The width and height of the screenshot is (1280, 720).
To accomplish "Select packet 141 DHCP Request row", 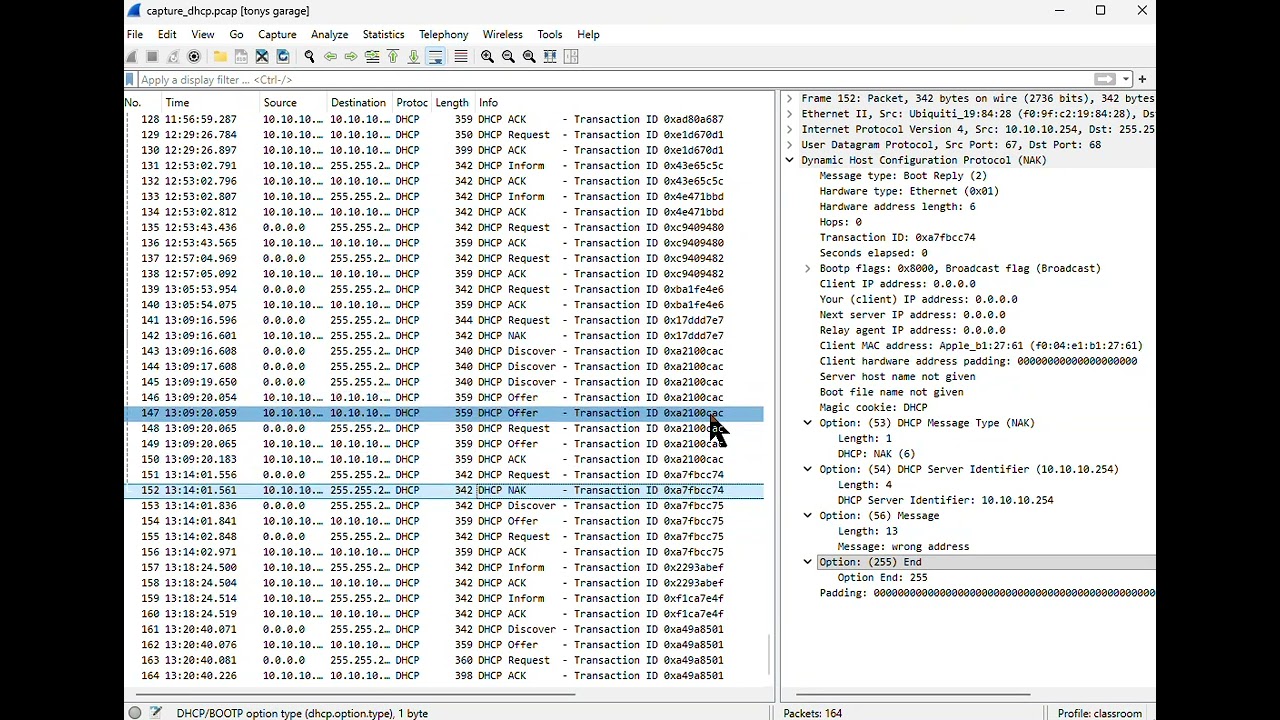I will 444,320.
